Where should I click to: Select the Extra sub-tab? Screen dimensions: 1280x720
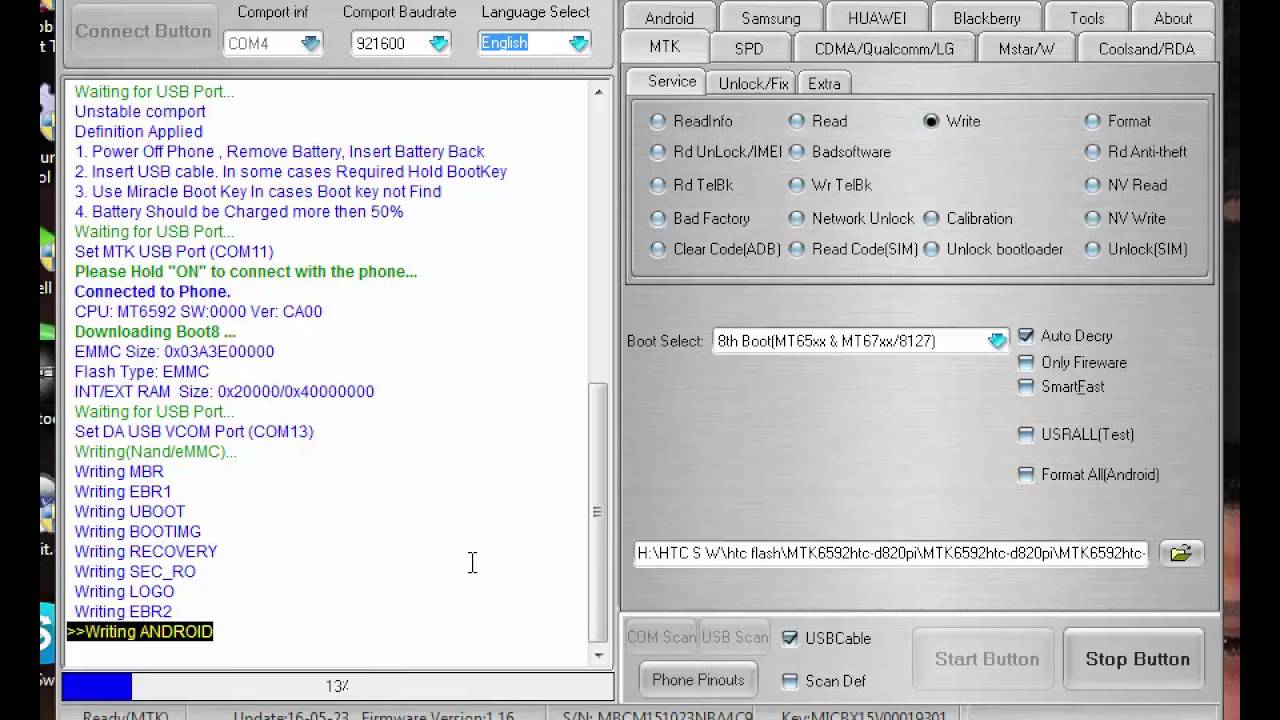point(824,83)
